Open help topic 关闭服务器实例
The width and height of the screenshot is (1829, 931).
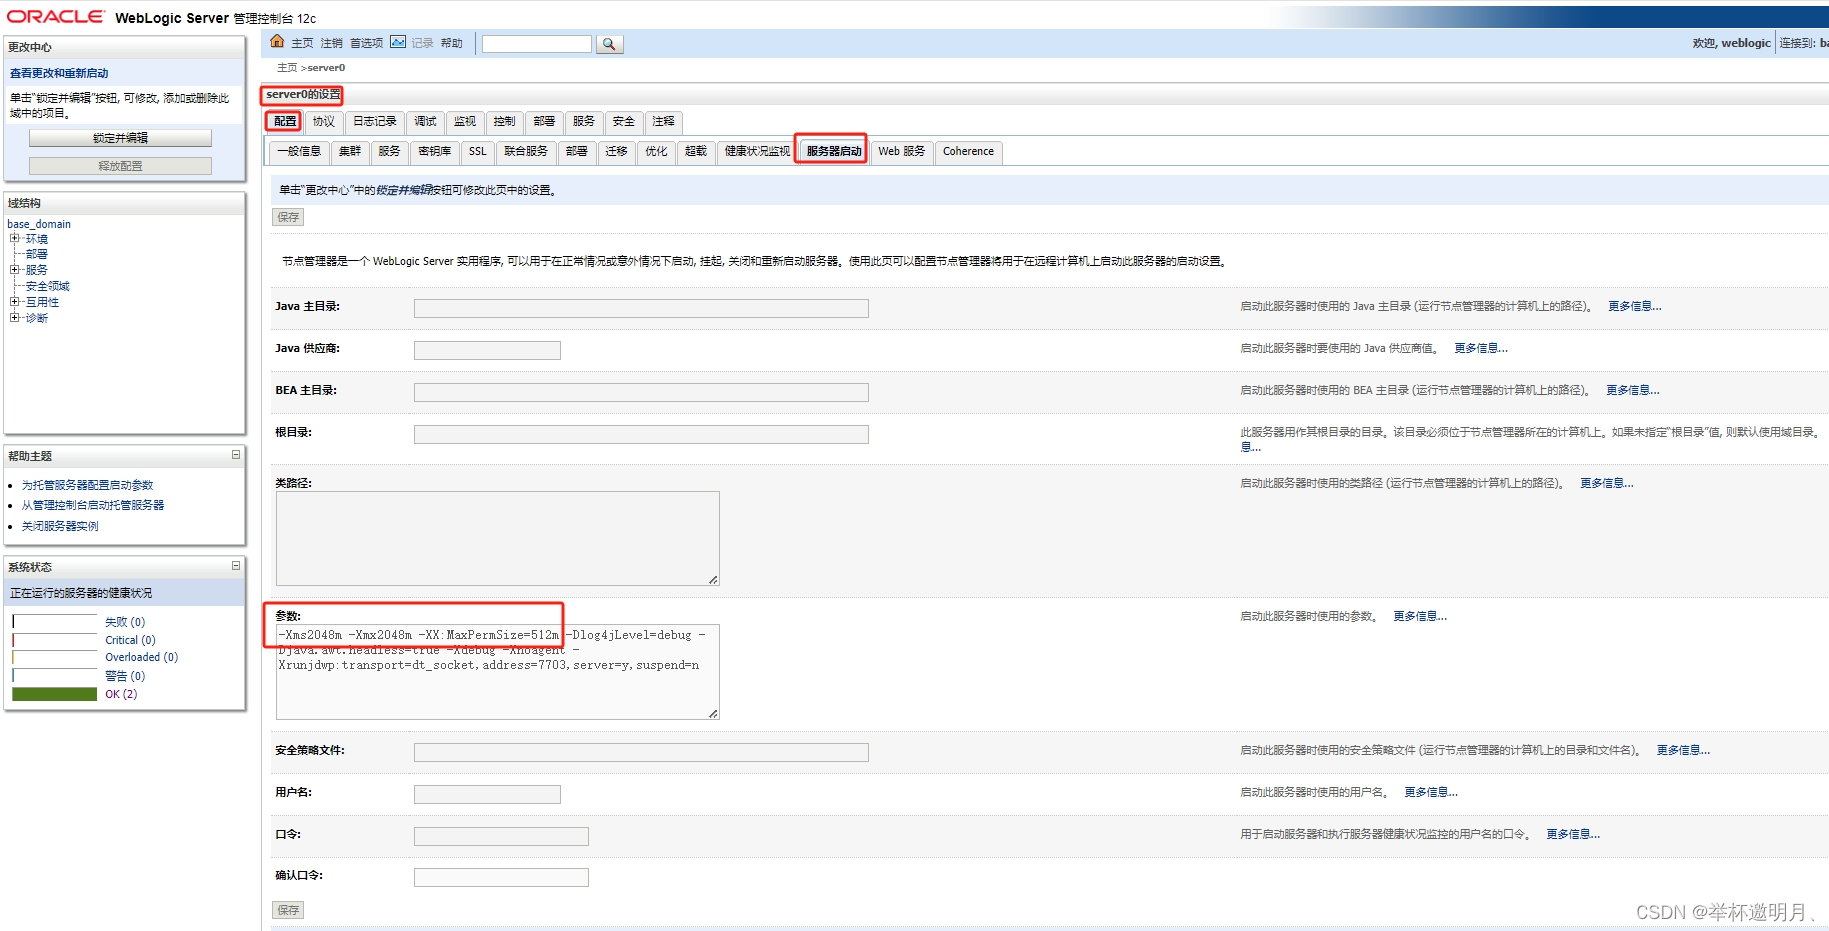60,526
